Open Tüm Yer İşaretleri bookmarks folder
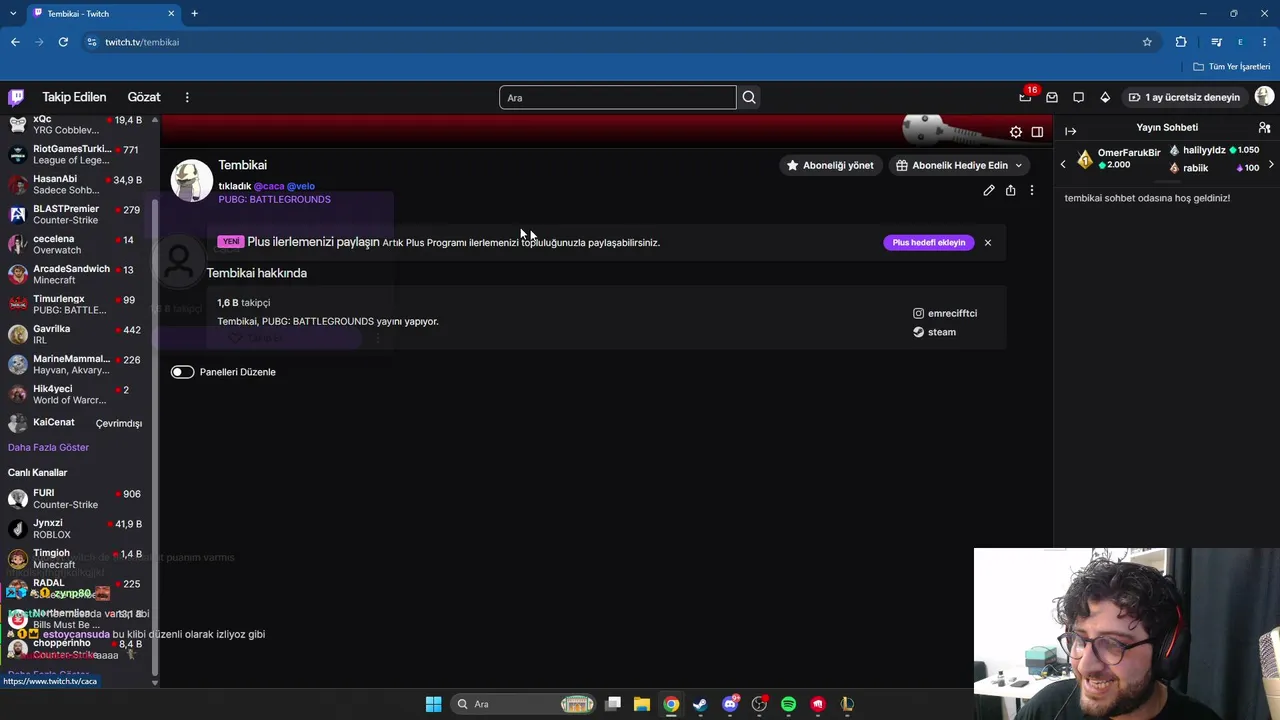 [1232, 67]
